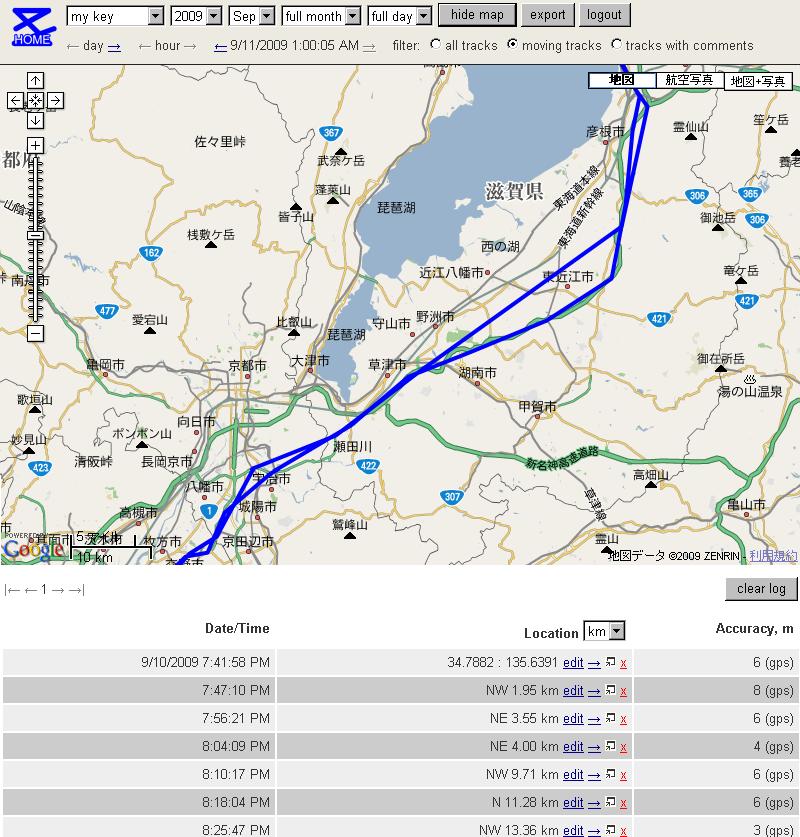
Task: Open the full month dropdown
Action: point(321,16)
